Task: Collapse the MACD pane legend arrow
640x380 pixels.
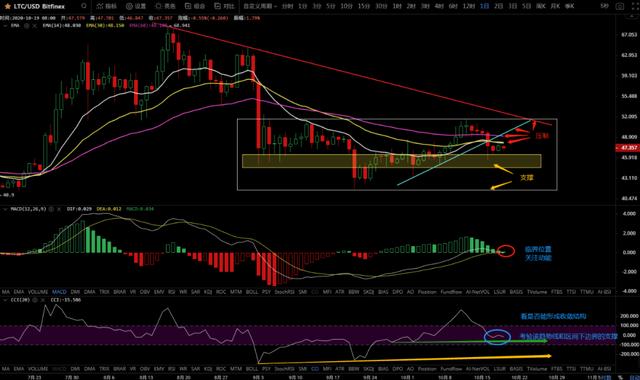Action: point(5,209)
